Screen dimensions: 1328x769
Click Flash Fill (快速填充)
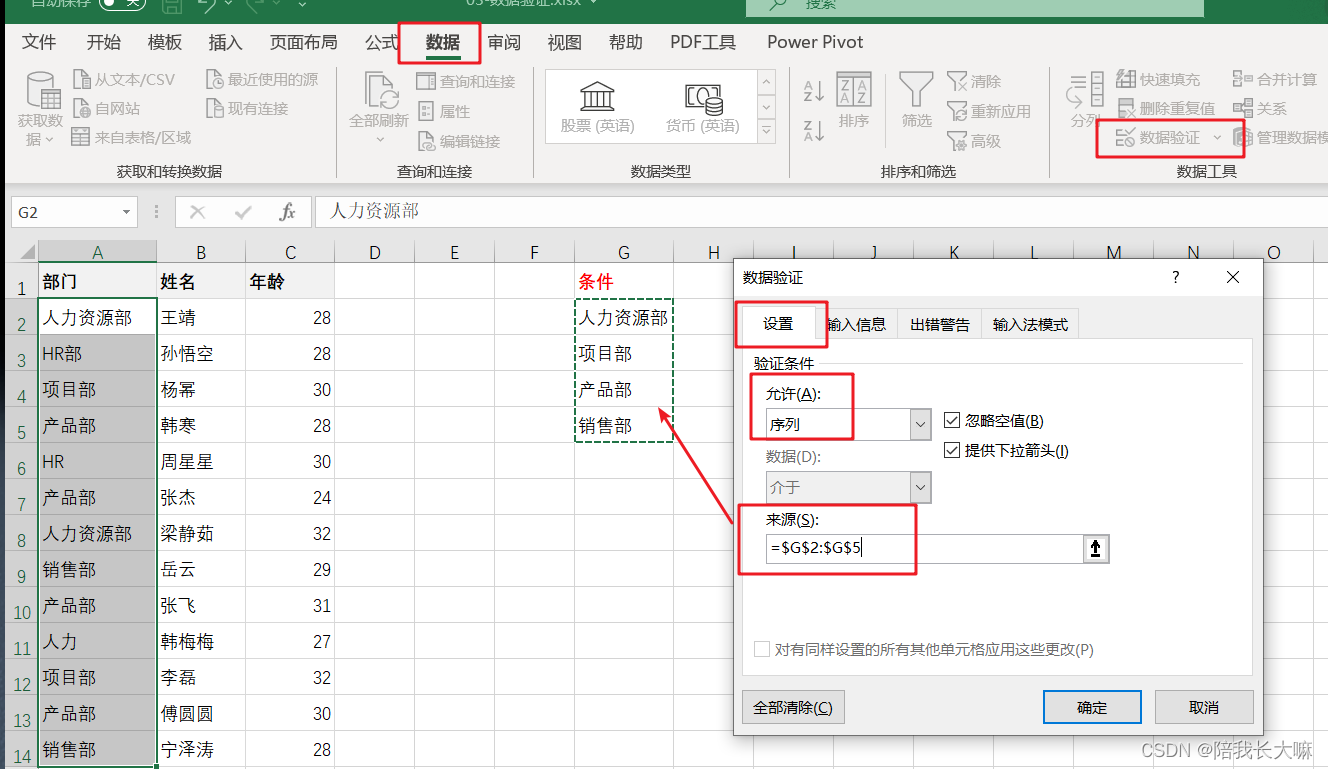coord(1158,79)
